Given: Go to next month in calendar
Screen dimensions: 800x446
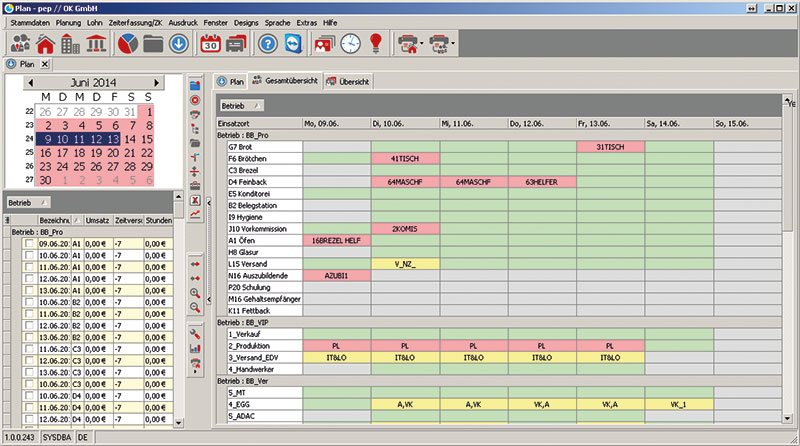Looking at the screenshot, I should click(153, 82).
